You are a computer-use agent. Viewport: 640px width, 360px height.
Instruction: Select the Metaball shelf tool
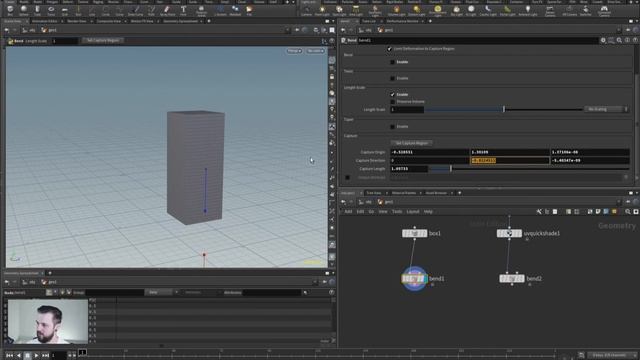[x=235, y=10]
